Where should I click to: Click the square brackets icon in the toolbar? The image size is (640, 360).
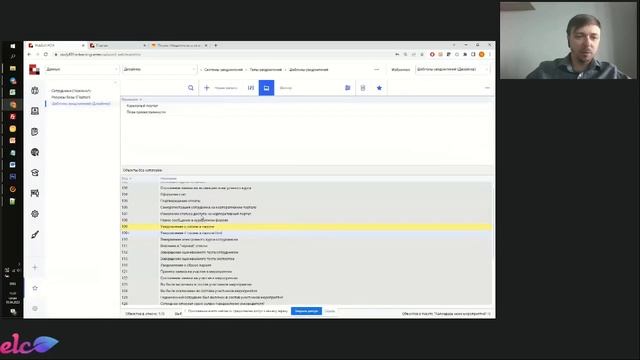pos(251,88)
